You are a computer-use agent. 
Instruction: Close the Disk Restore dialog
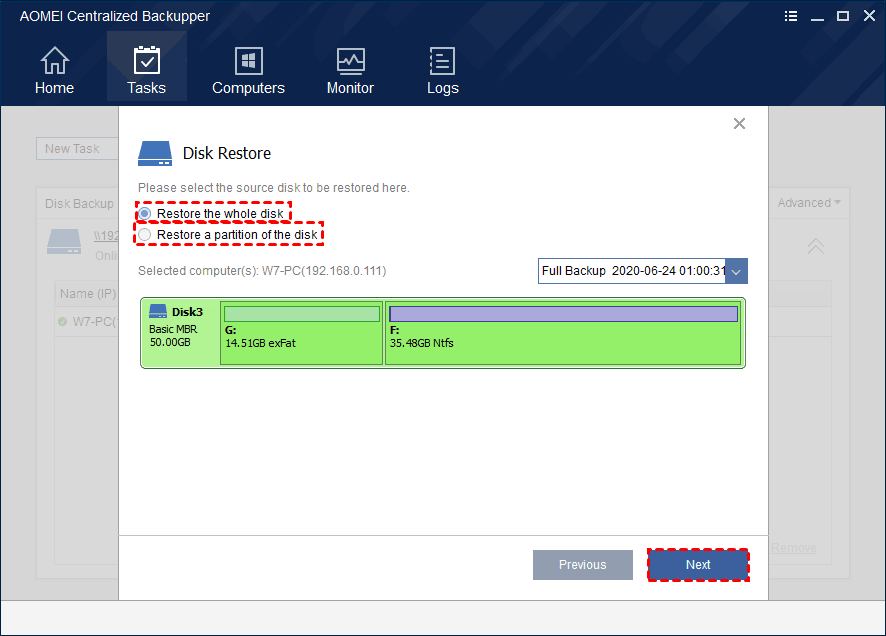click(x=739, y=124)
